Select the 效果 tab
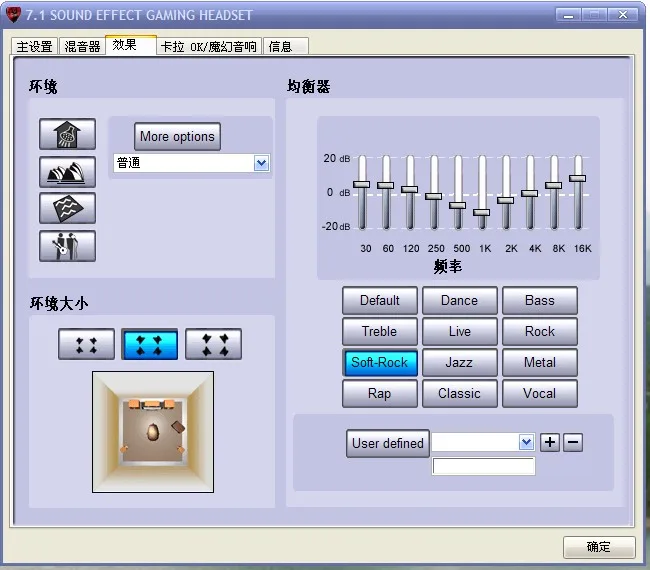Viewport: 650px width, 570px height. 131,45
